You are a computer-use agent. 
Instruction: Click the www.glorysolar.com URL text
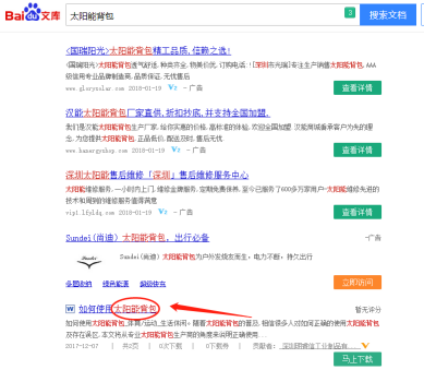(x=95, y=88)
